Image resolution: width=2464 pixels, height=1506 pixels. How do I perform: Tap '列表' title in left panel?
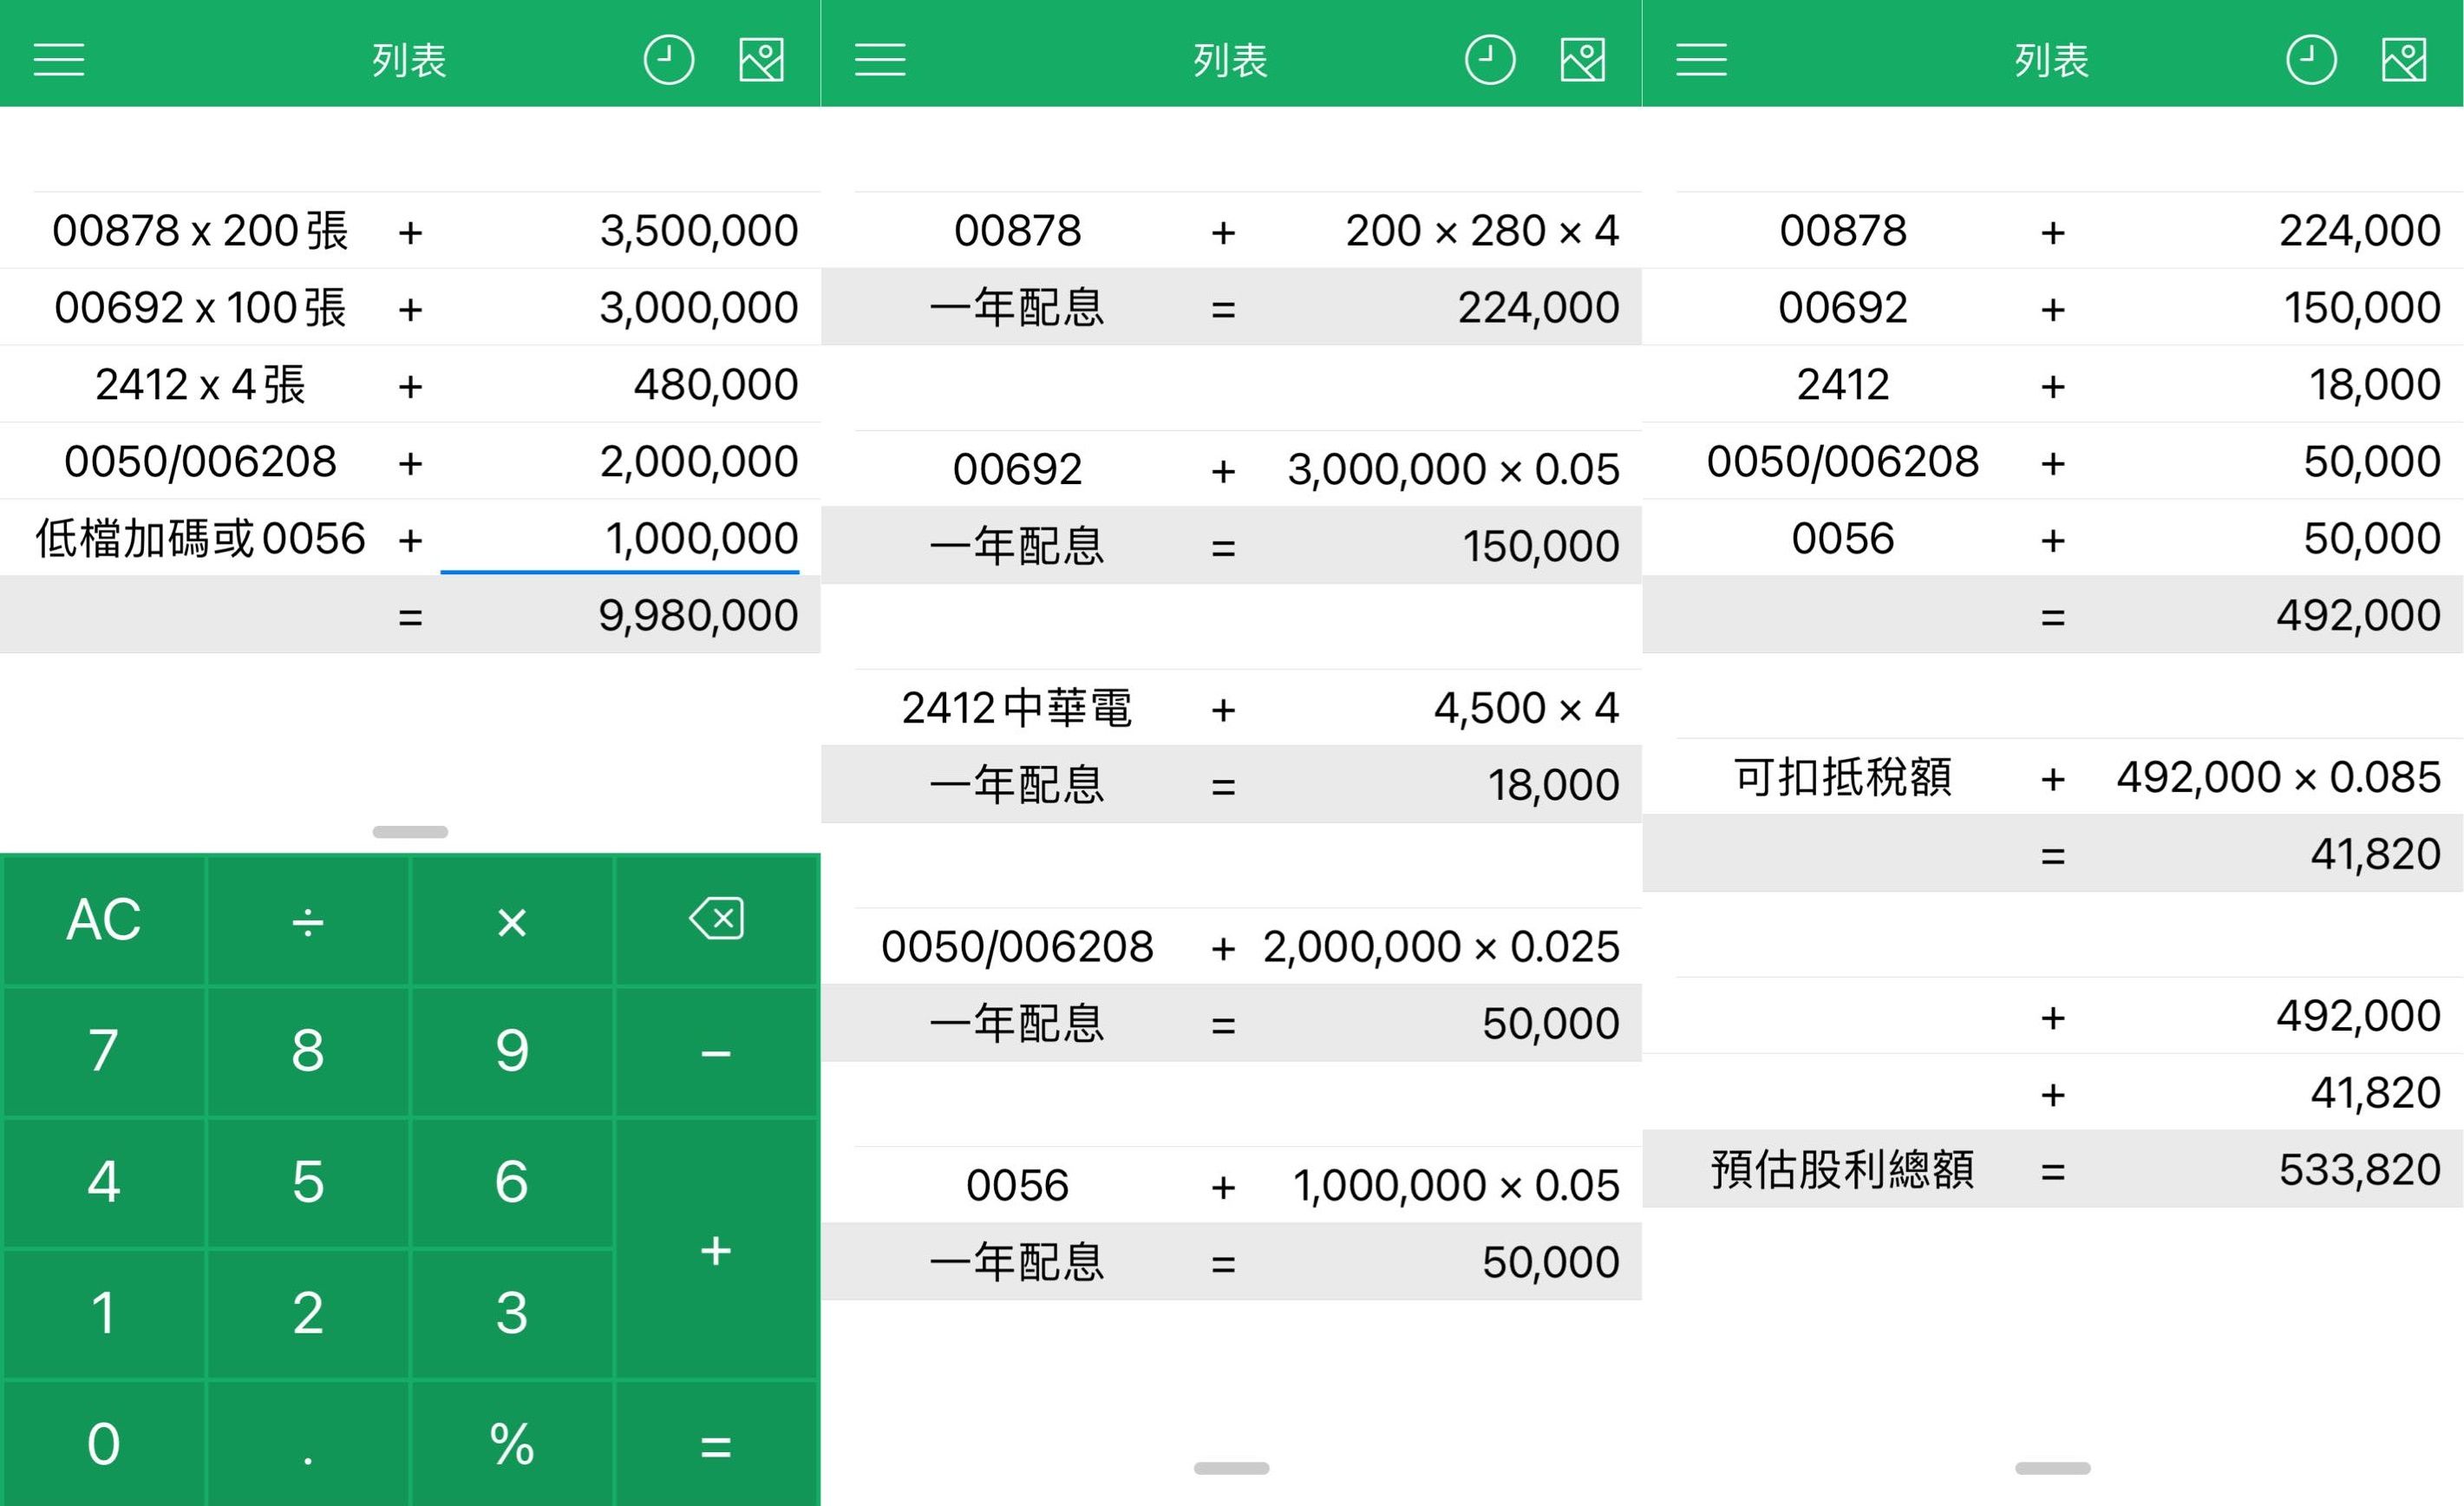point(409,60)
